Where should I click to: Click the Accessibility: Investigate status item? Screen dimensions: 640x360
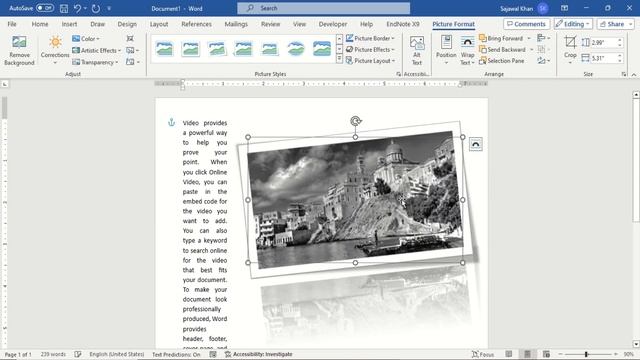click(x=258, y=354)
